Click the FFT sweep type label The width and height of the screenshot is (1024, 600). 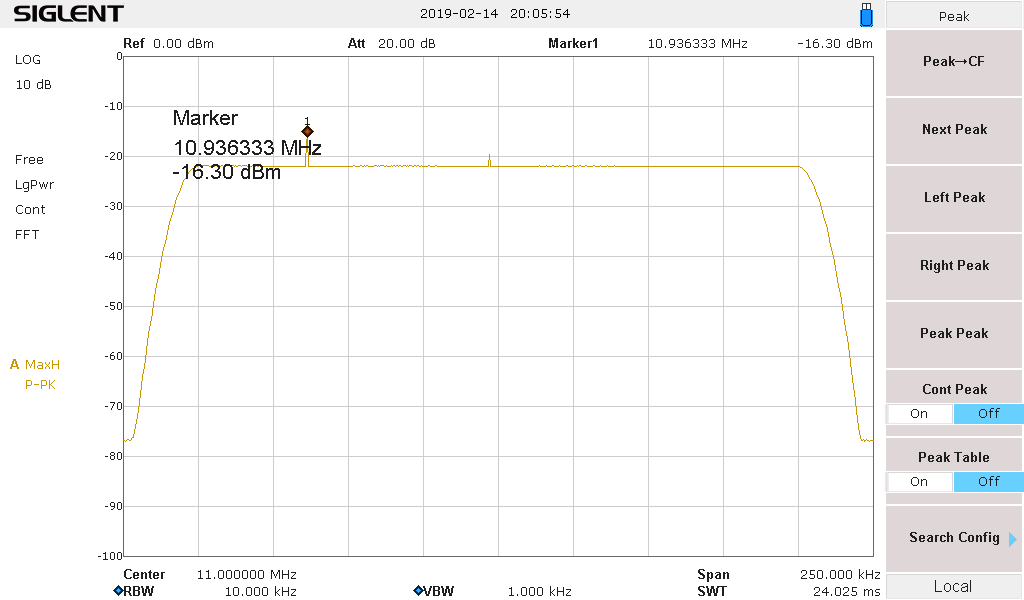click(x=27, y=234)
